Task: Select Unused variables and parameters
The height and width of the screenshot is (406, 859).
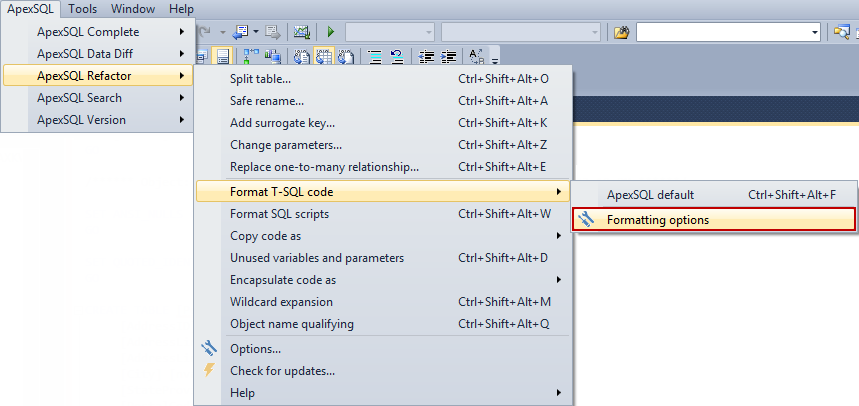Action: pos(382,258)
